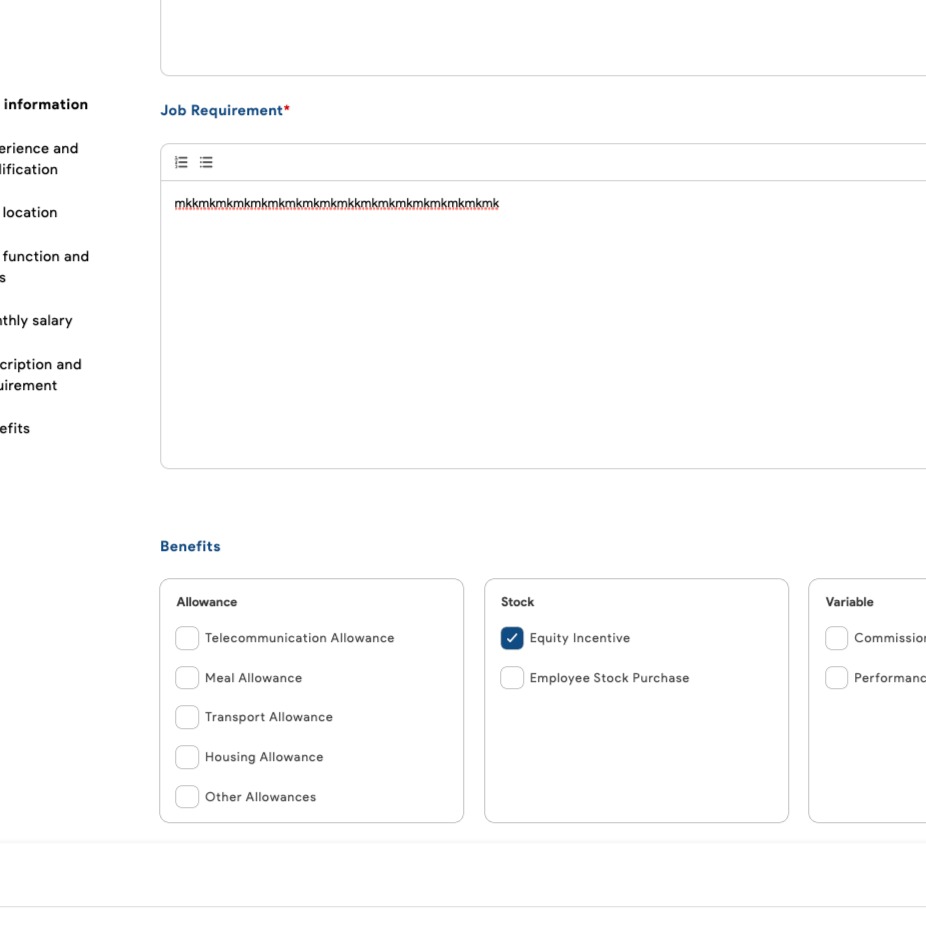Insert a bulleted list in Job Requirement

tap(206, 162)
